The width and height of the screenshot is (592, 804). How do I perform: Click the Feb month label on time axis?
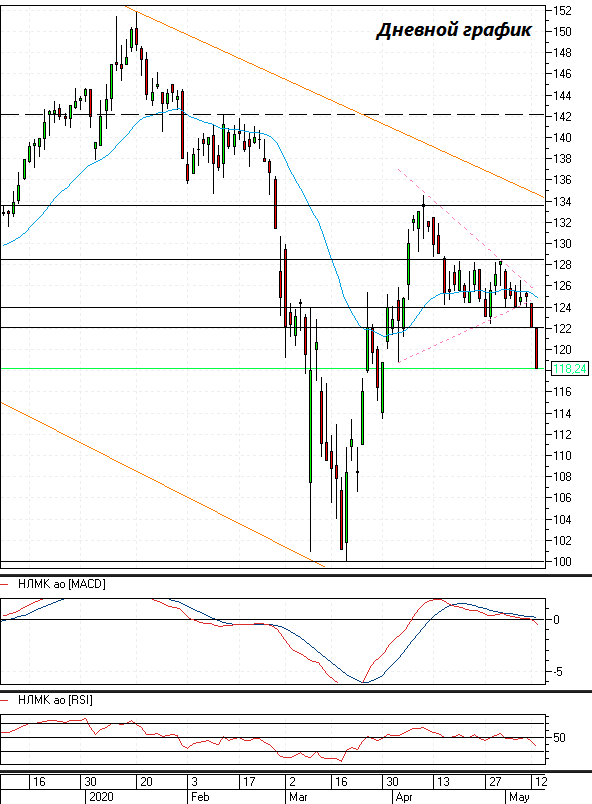click(200, 797)
